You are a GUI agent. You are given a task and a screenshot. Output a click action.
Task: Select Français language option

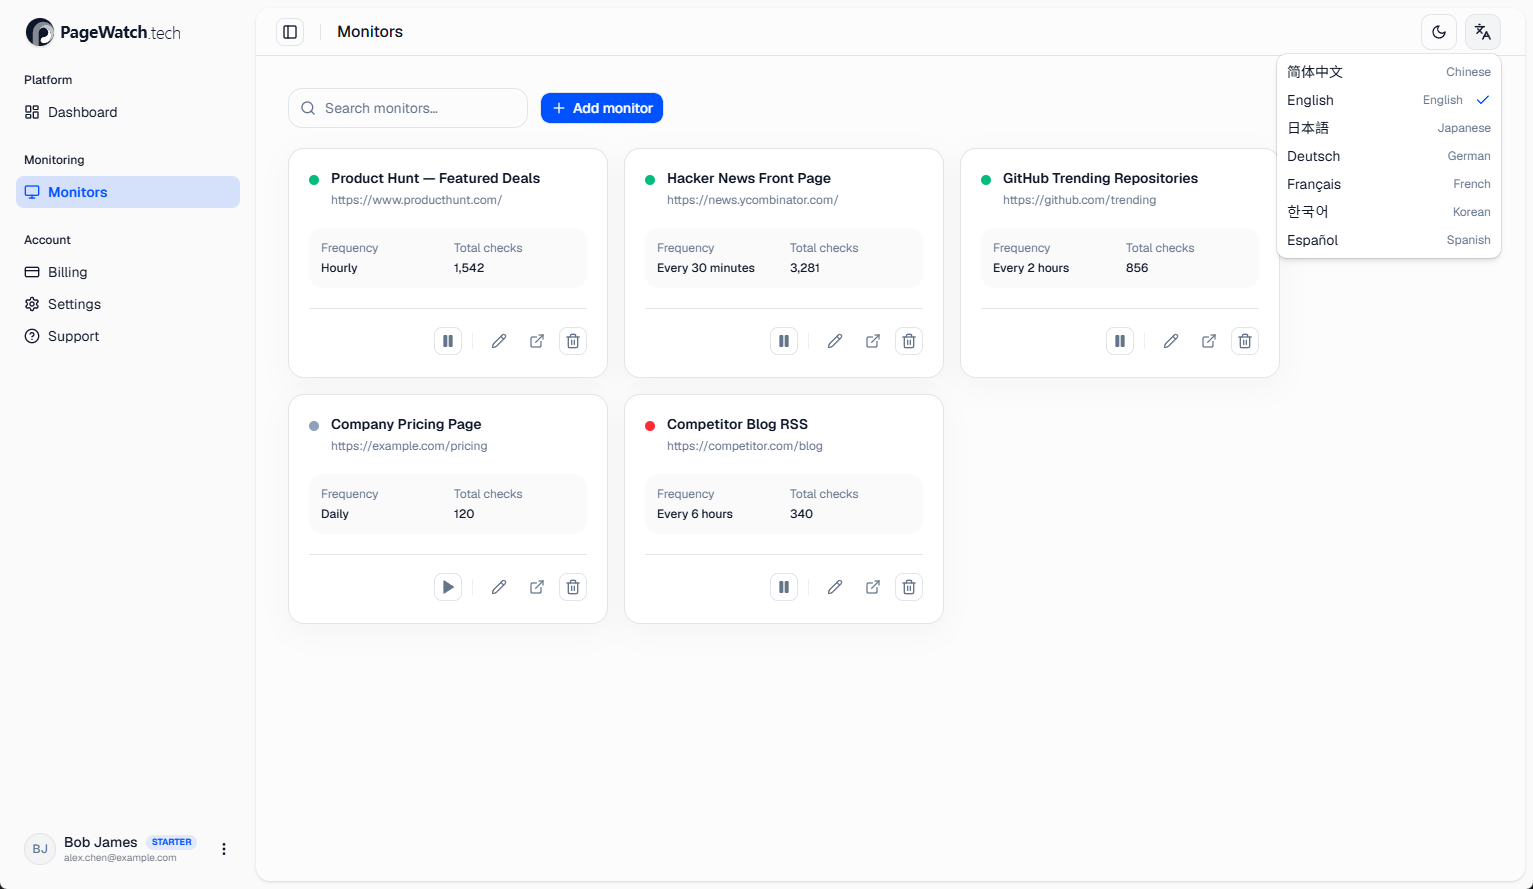click(x=1389, y=184)
